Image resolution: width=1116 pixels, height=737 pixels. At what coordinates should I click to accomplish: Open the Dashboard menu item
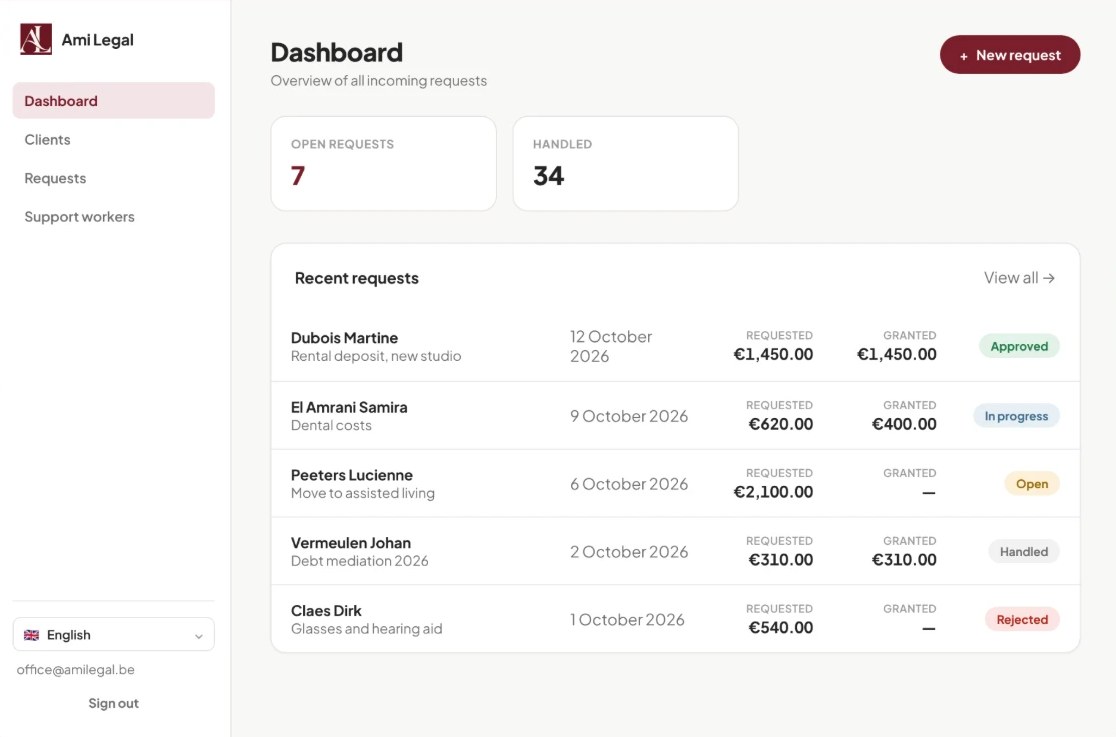point(114,100)
